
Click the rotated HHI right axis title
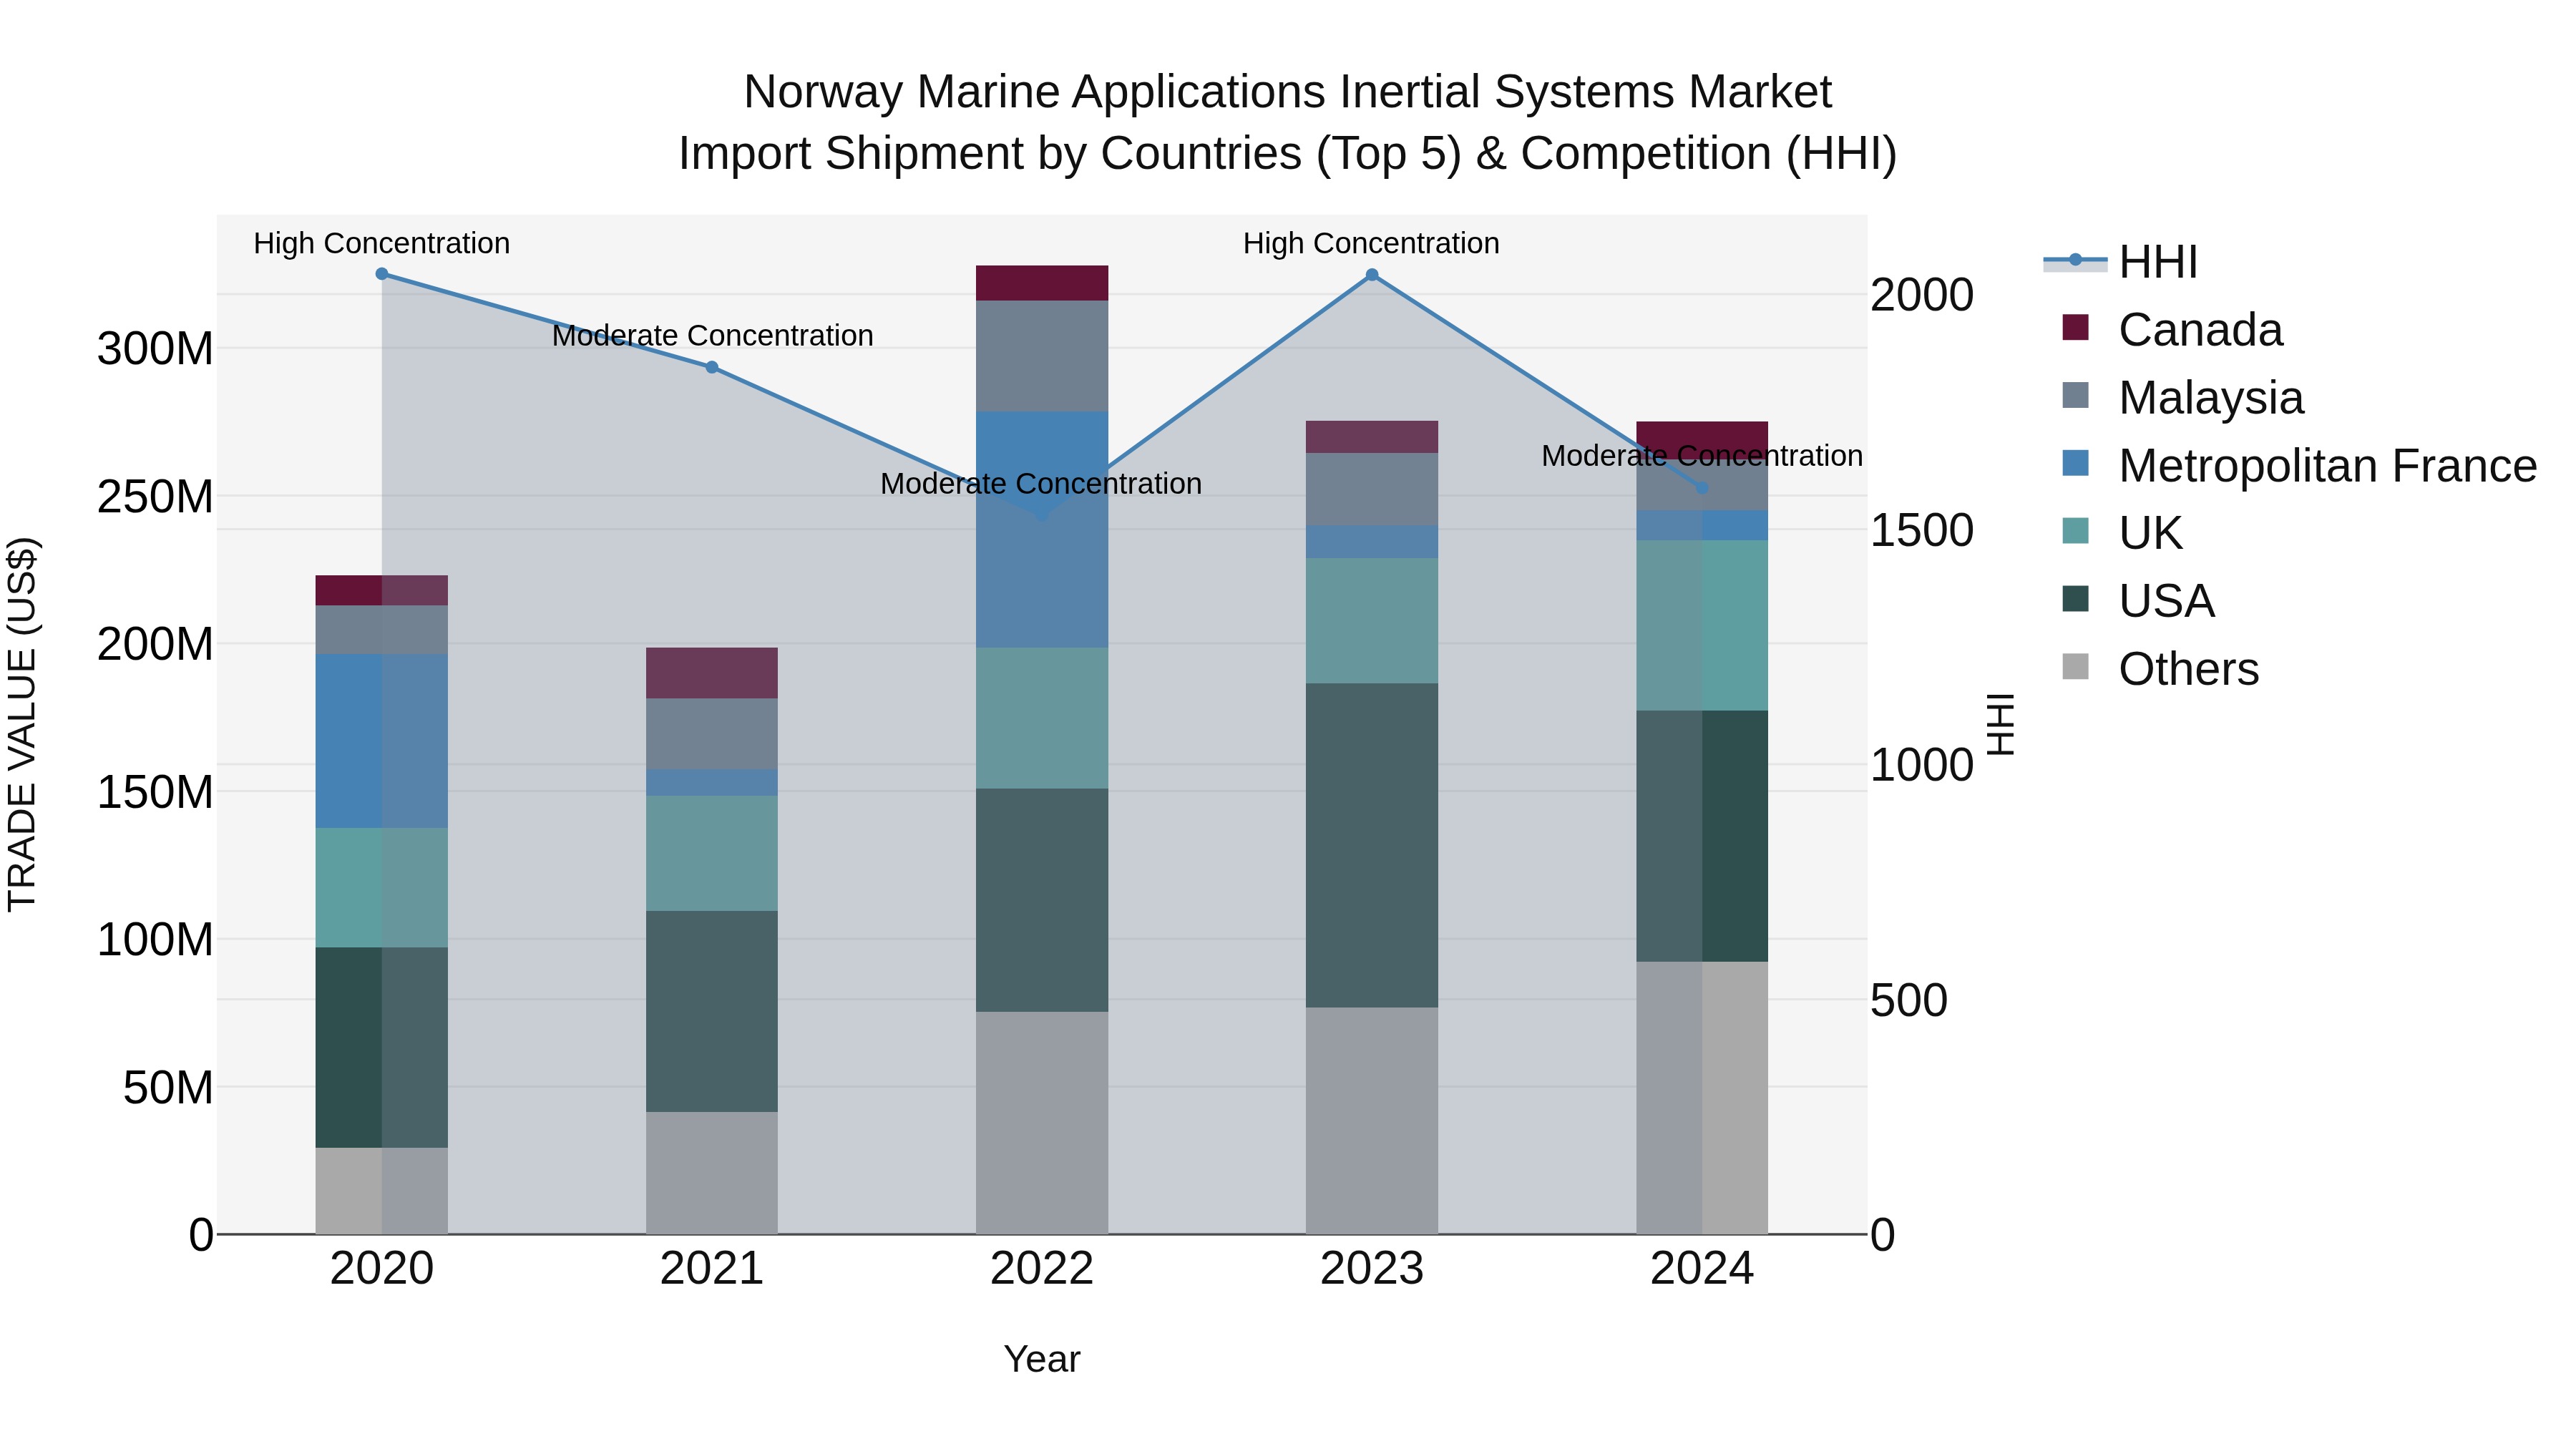point(2001,724)
